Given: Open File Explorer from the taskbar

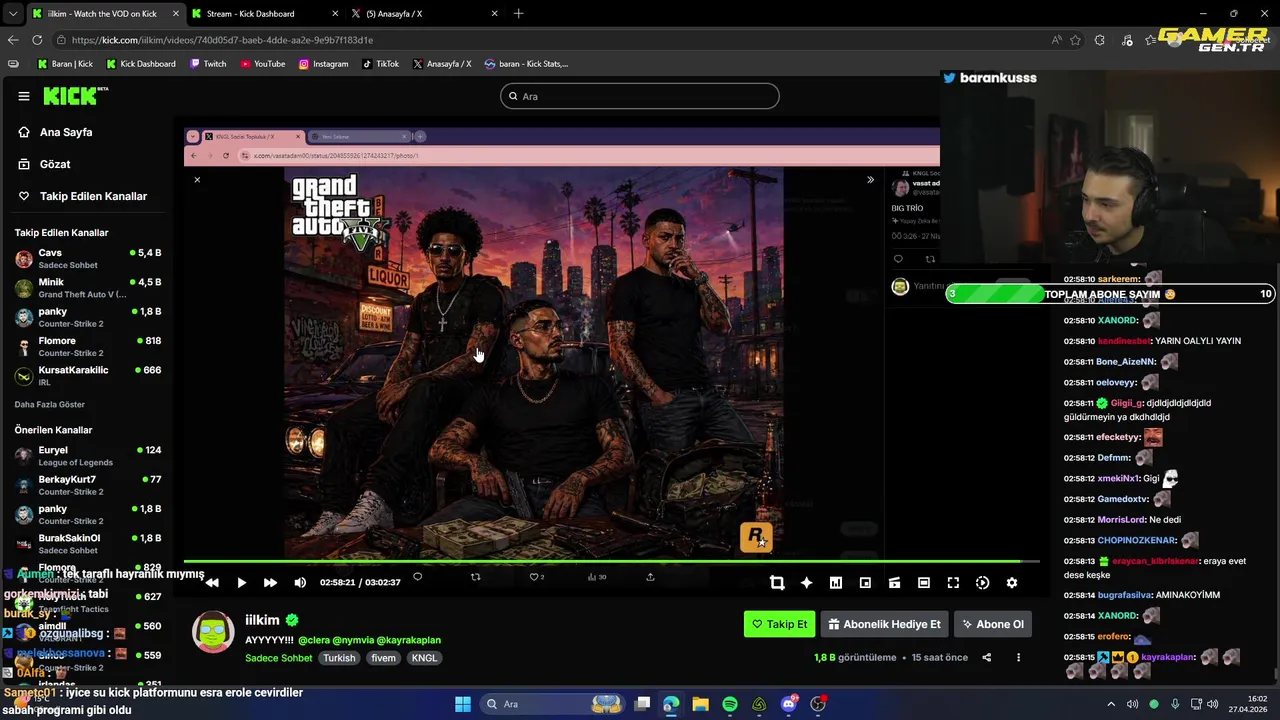Looking at the screenshot, I should (700, 704).
